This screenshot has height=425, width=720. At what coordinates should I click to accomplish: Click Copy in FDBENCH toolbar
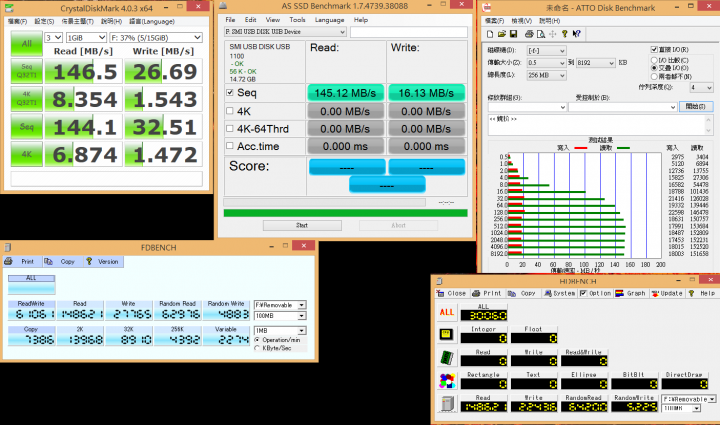coord(61,262)
